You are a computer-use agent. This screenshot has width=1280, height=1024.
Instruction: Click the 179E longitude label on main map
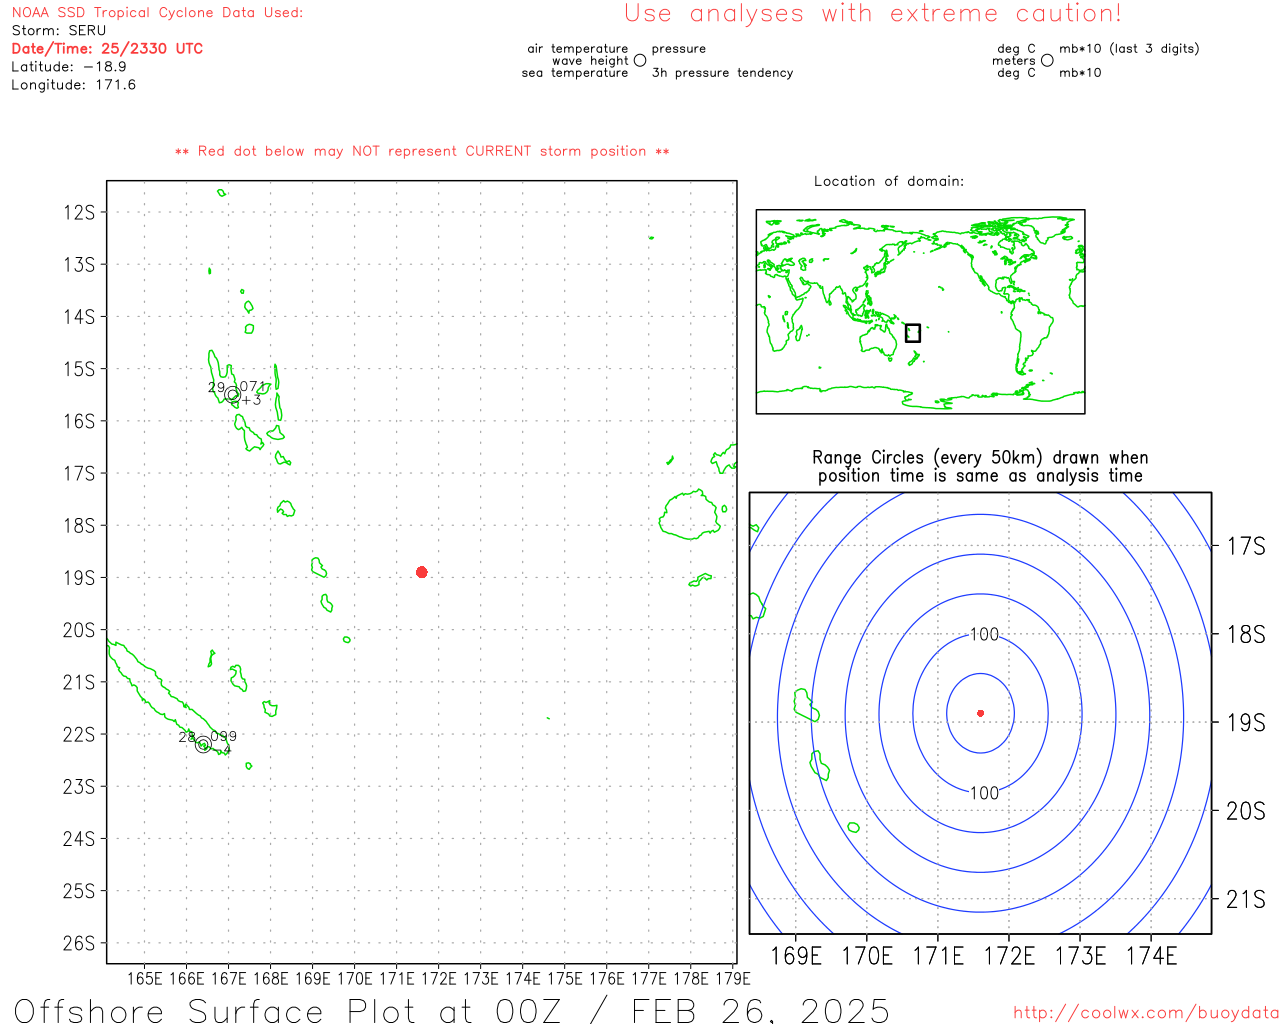click(733, 978)
